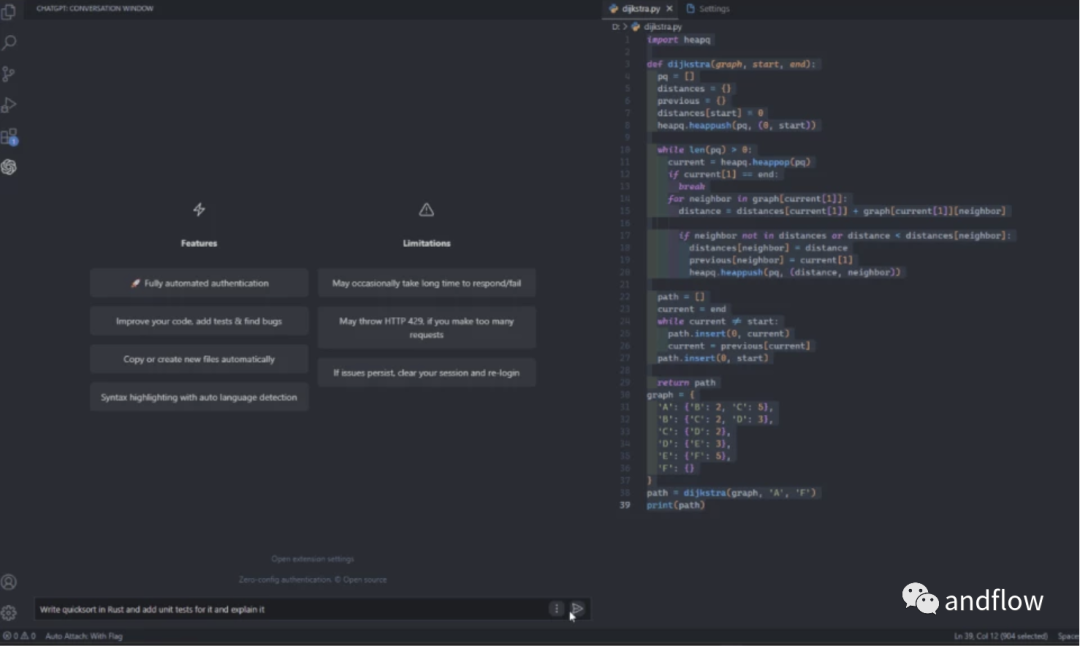Click the 'return path' line
Viewport: 1080px width, 646px height.
point(686,382)
